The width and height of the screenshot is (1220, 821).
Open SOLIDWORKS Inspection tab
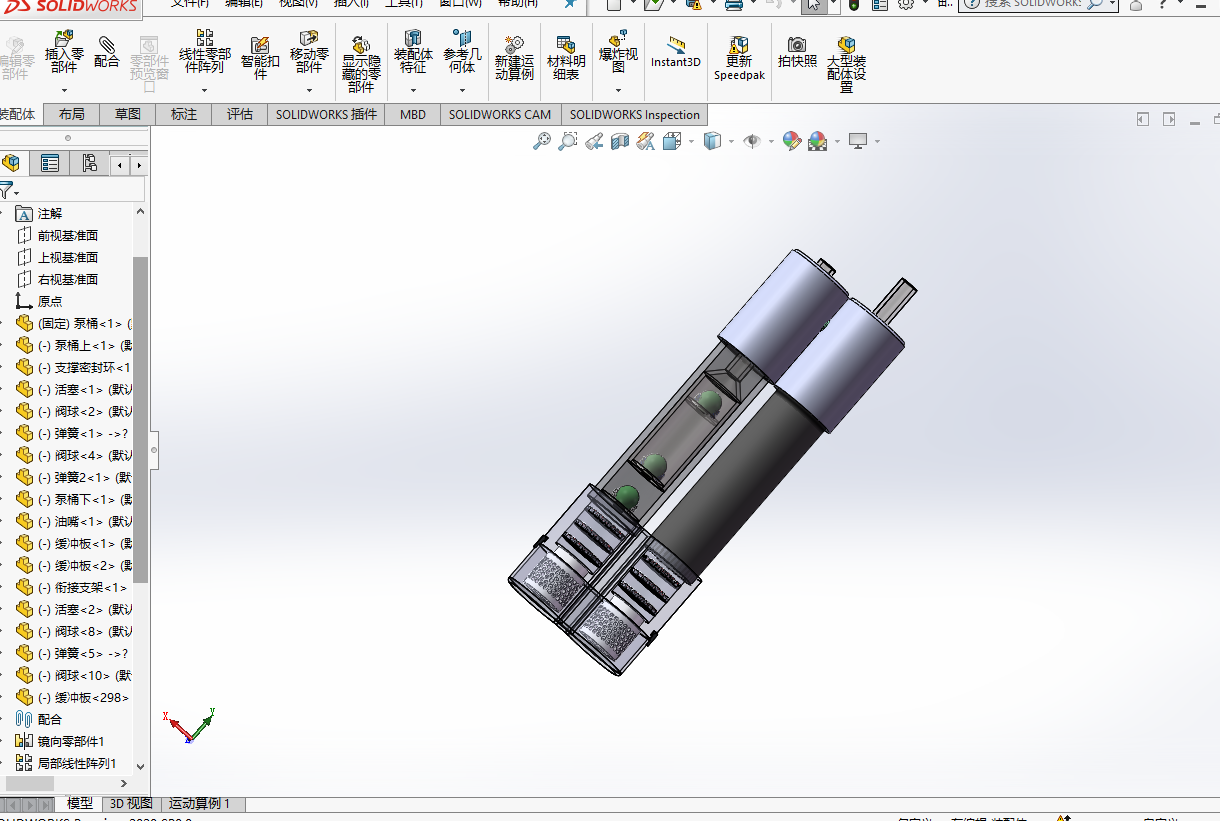point(635,114)
